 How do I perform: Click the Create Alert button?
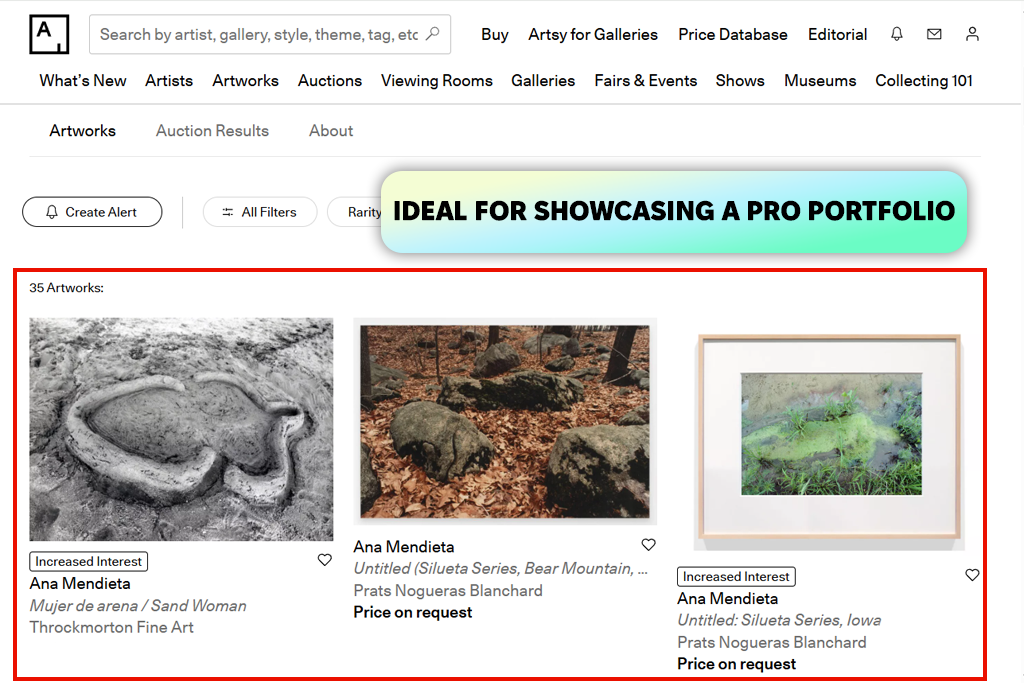tap(92, 212)
